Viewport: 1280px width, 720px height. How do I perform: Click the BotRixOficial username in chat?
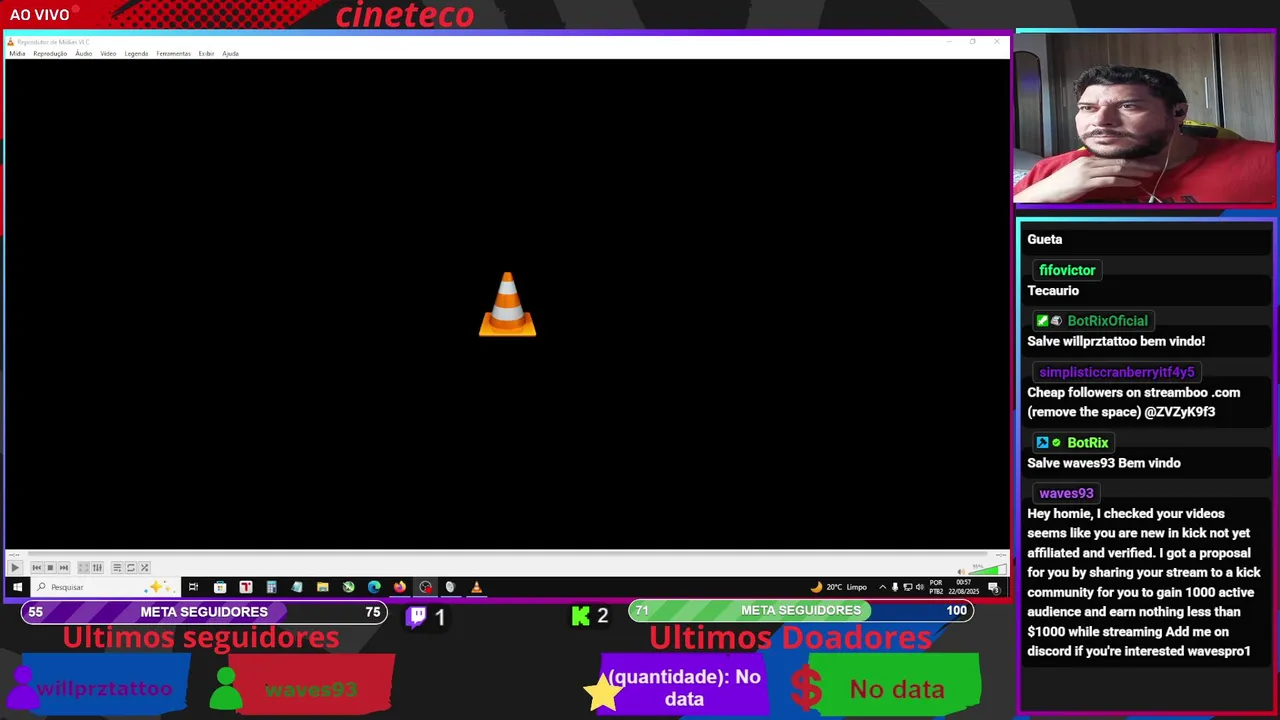coord(1107,321)
